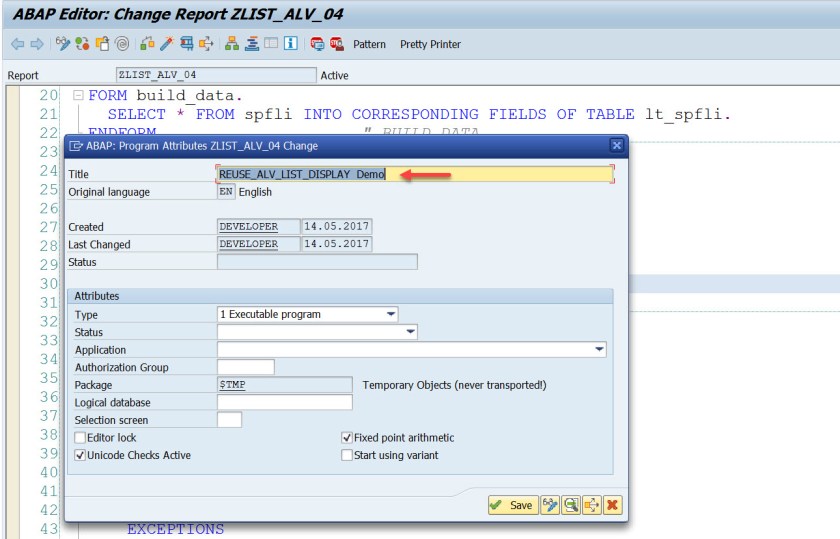Click the Active status text
The width and height of the screenshot is (840, 539).
[334, 76]
